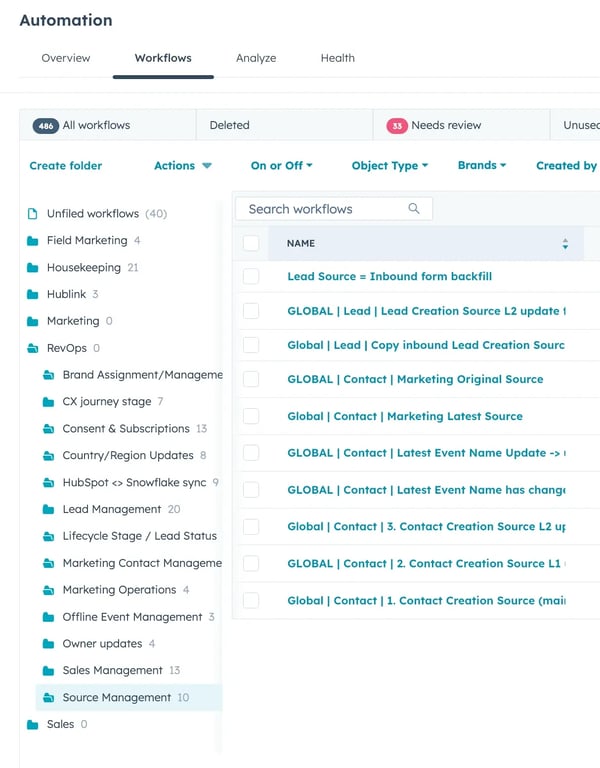
Task: Check the 3. Contact Creation Source L2 row
Action: (x=251, y=527)
